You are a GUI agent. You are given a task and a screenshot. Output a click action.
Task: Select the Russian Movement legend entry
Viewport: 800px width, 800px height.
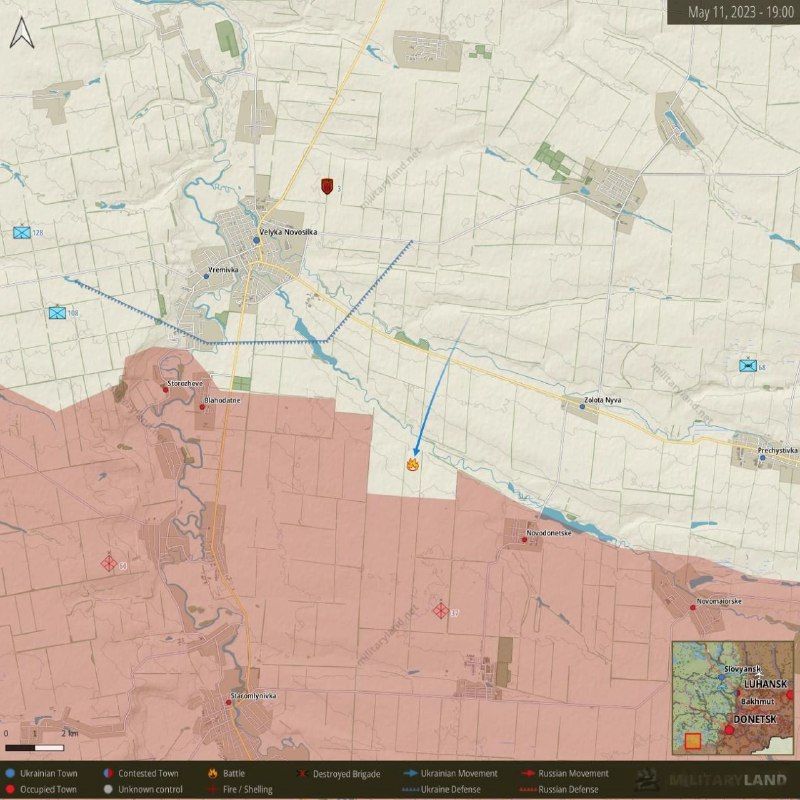click(565, 773)
